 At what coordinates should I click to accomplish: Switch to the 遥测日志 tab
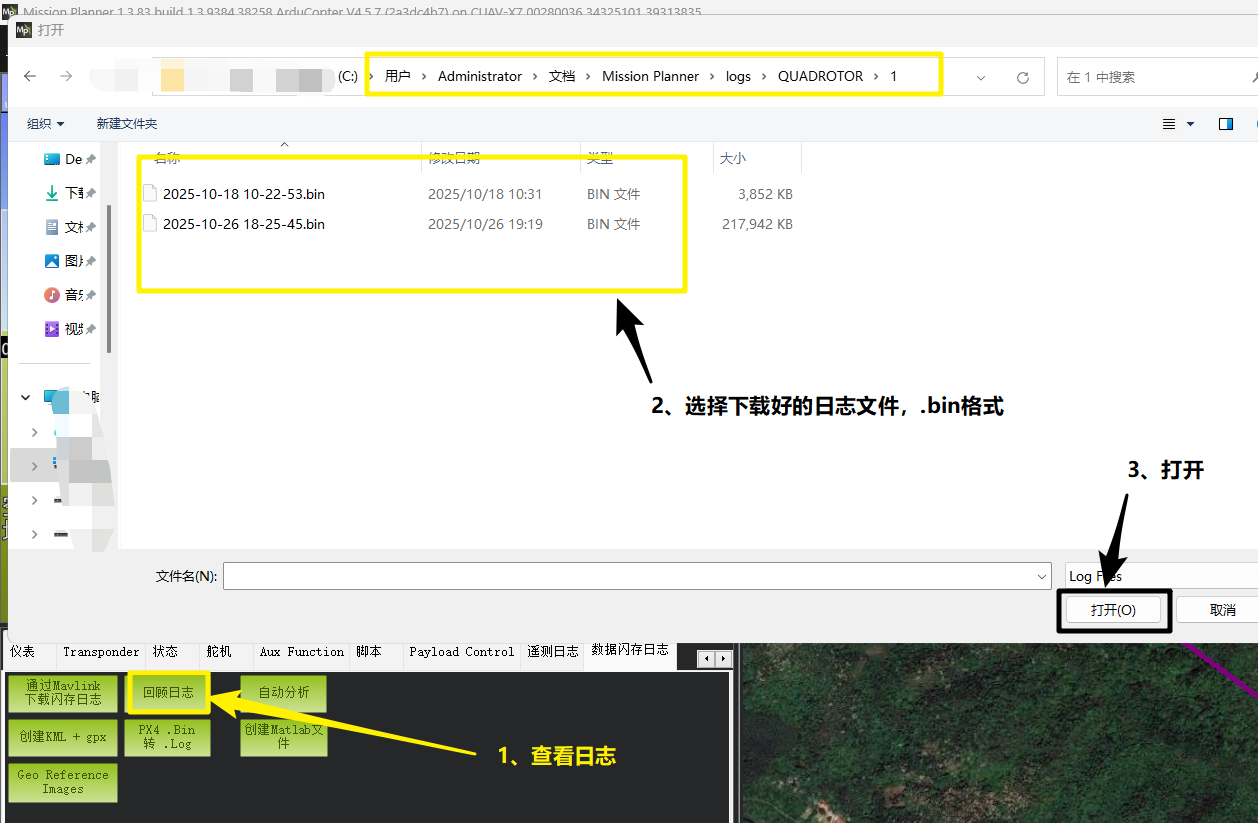553,651
